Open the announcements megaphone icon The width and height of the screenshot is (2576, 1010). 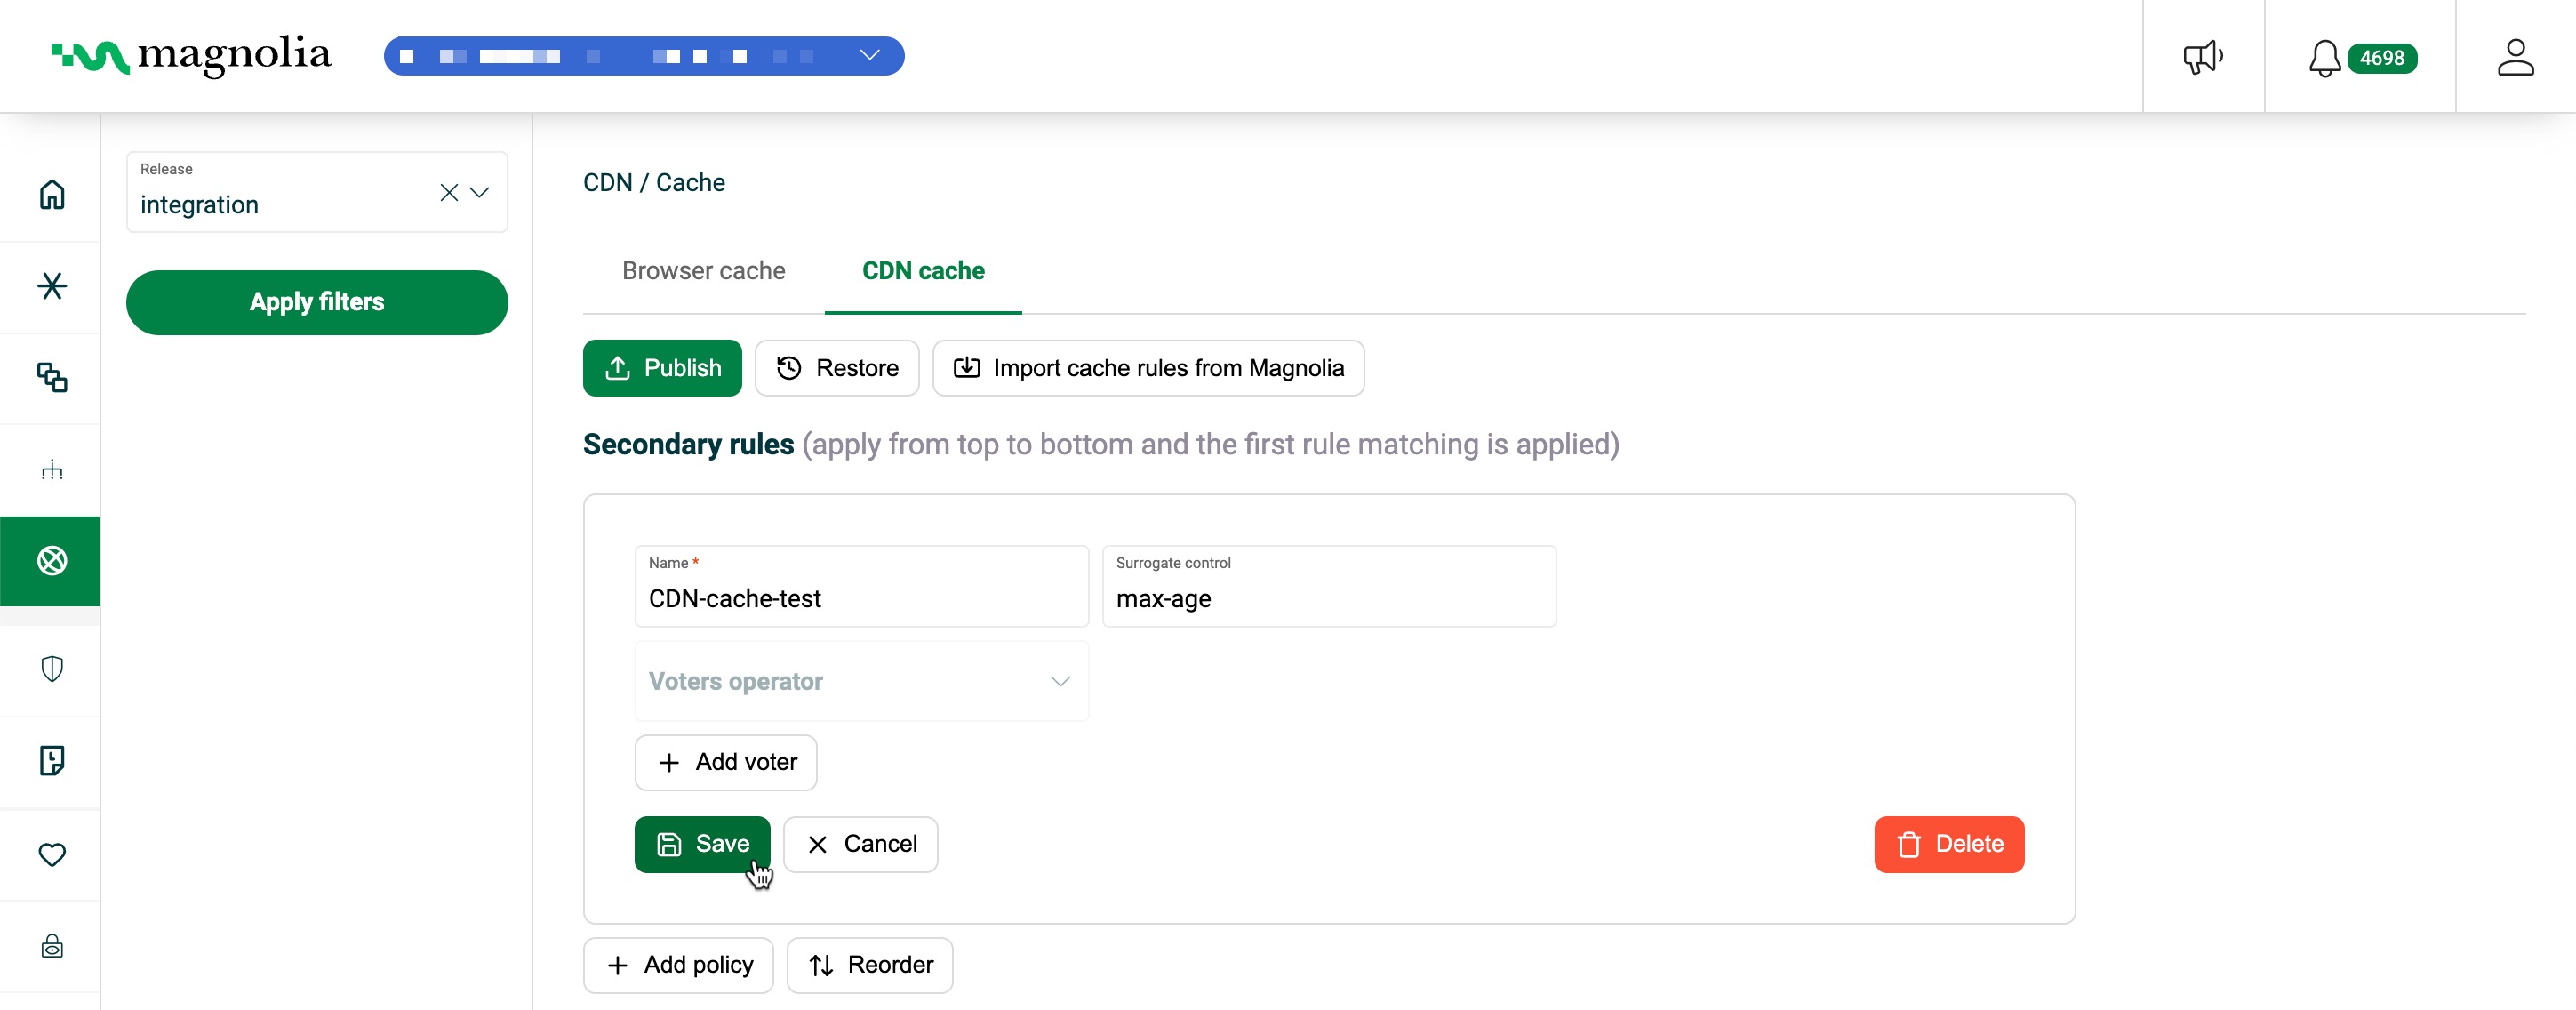click(x=2203, y=57)
